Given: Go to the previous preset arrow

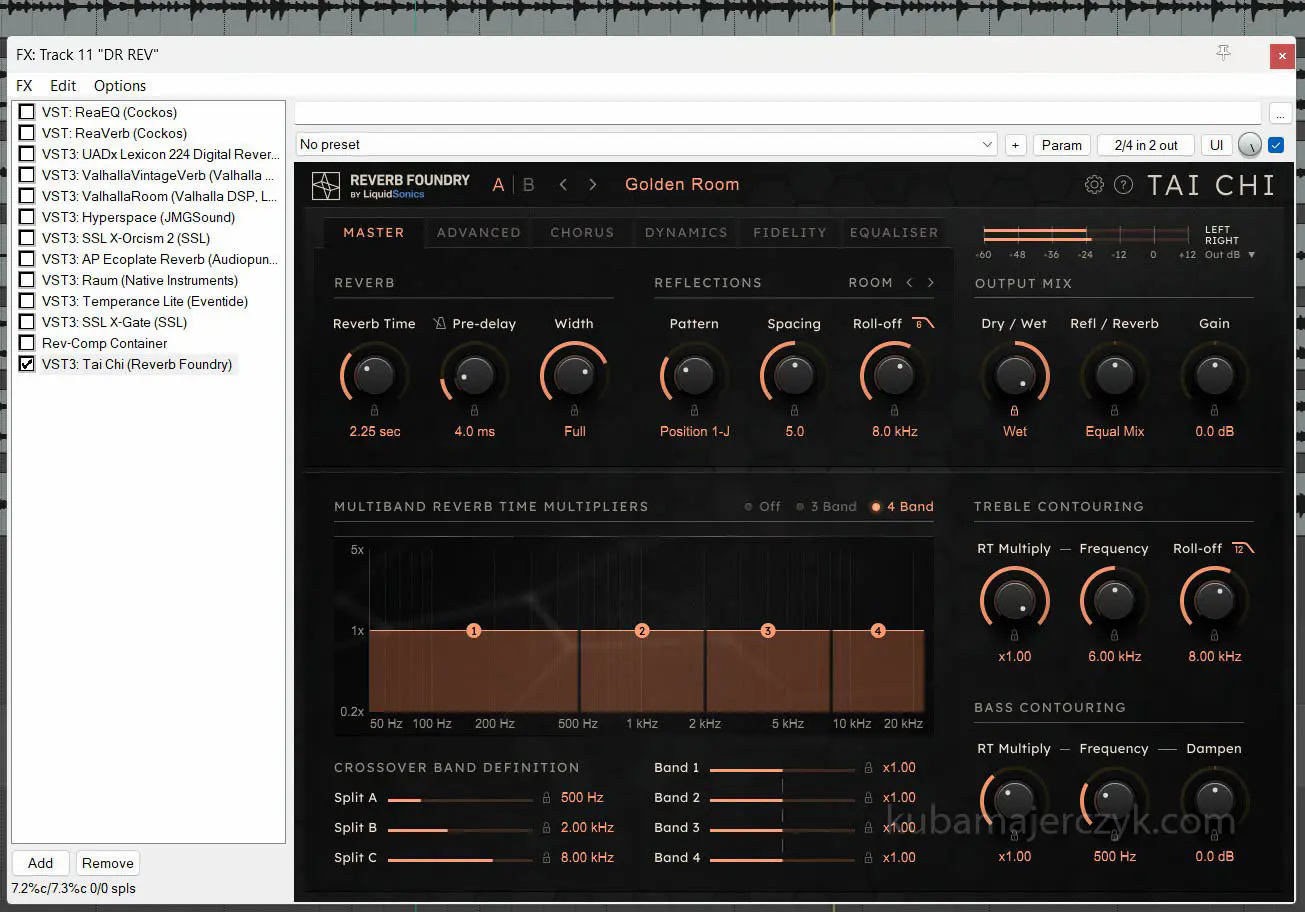Looking at the screenshot, I should [563, 185].
